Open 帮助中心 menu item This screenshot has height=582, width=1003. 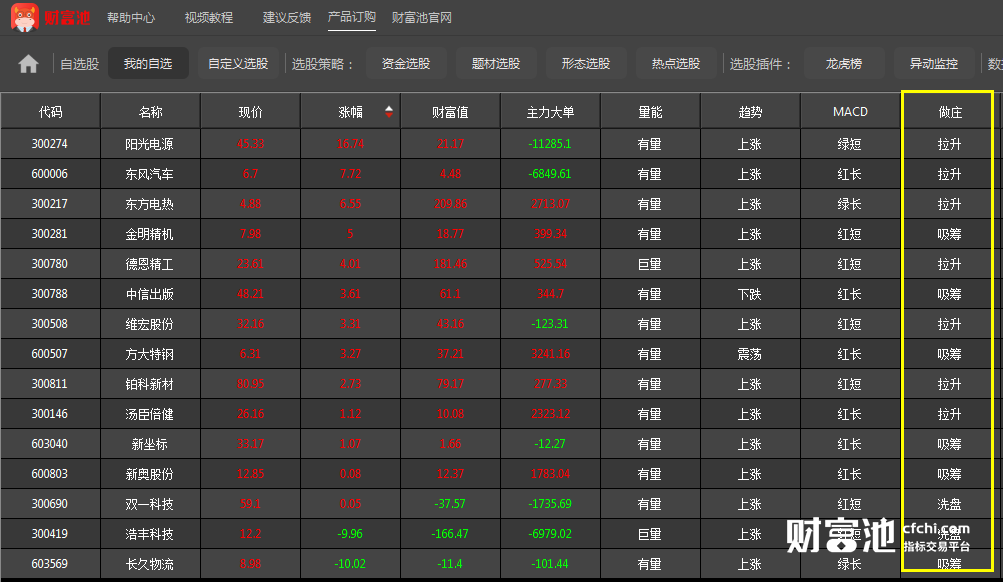(131, 18)
